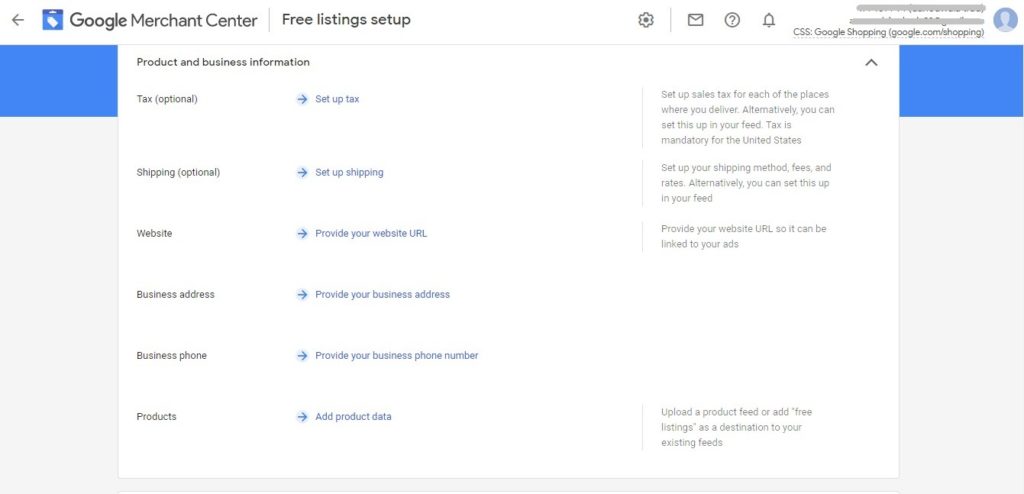
Task: Open the notifications bell icon
Action: click(769, 20)
